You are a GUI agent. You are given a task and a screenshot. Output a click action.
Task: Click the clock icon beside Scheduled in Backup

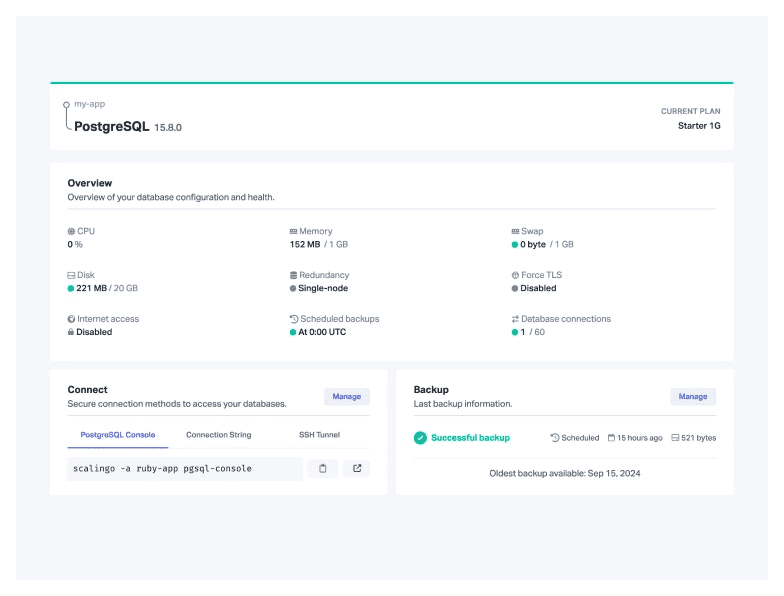(554, 438)
